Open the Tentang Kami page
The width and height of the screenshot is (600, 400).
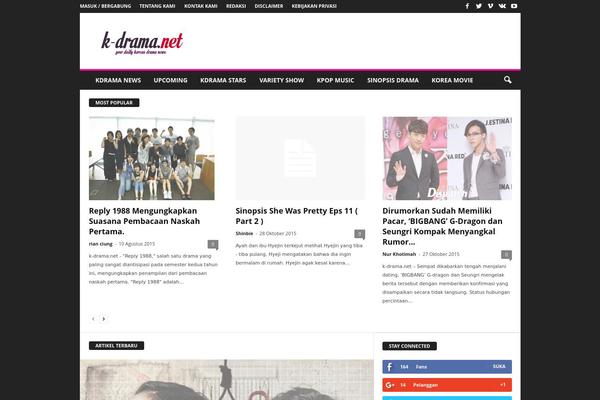pyautogui.click(x=157, y=6)
